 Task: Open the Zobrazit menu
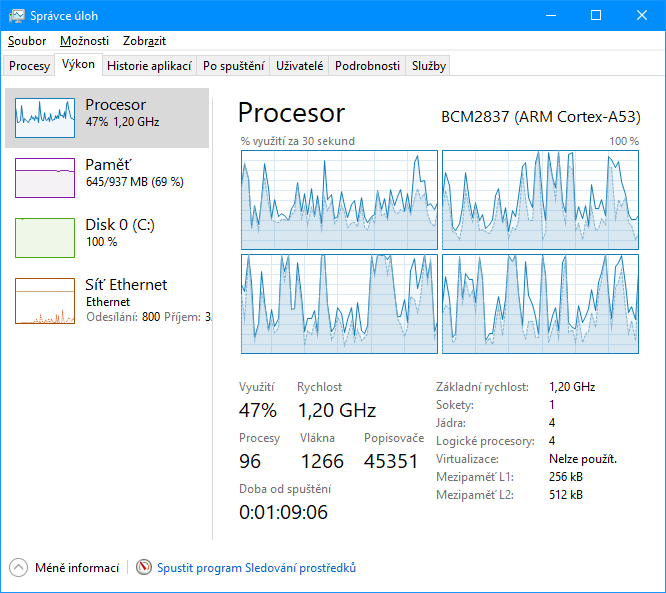tap(144, 41)
